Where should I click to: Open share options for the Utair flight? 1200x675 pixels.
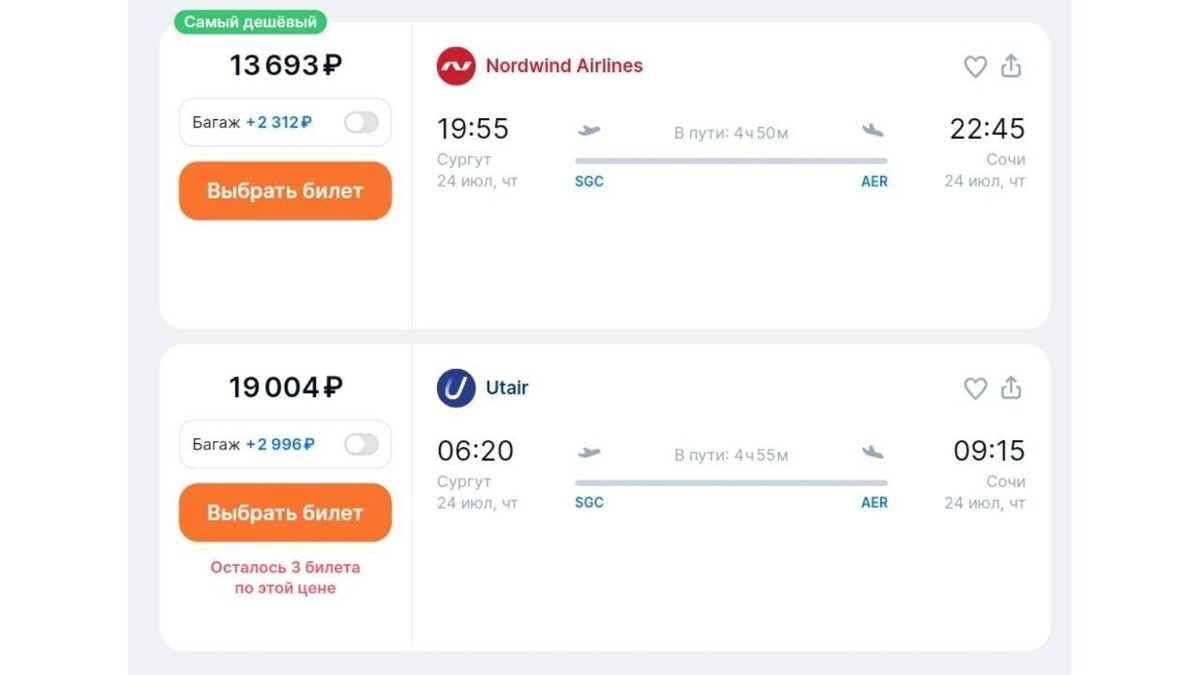point(1011,388)
